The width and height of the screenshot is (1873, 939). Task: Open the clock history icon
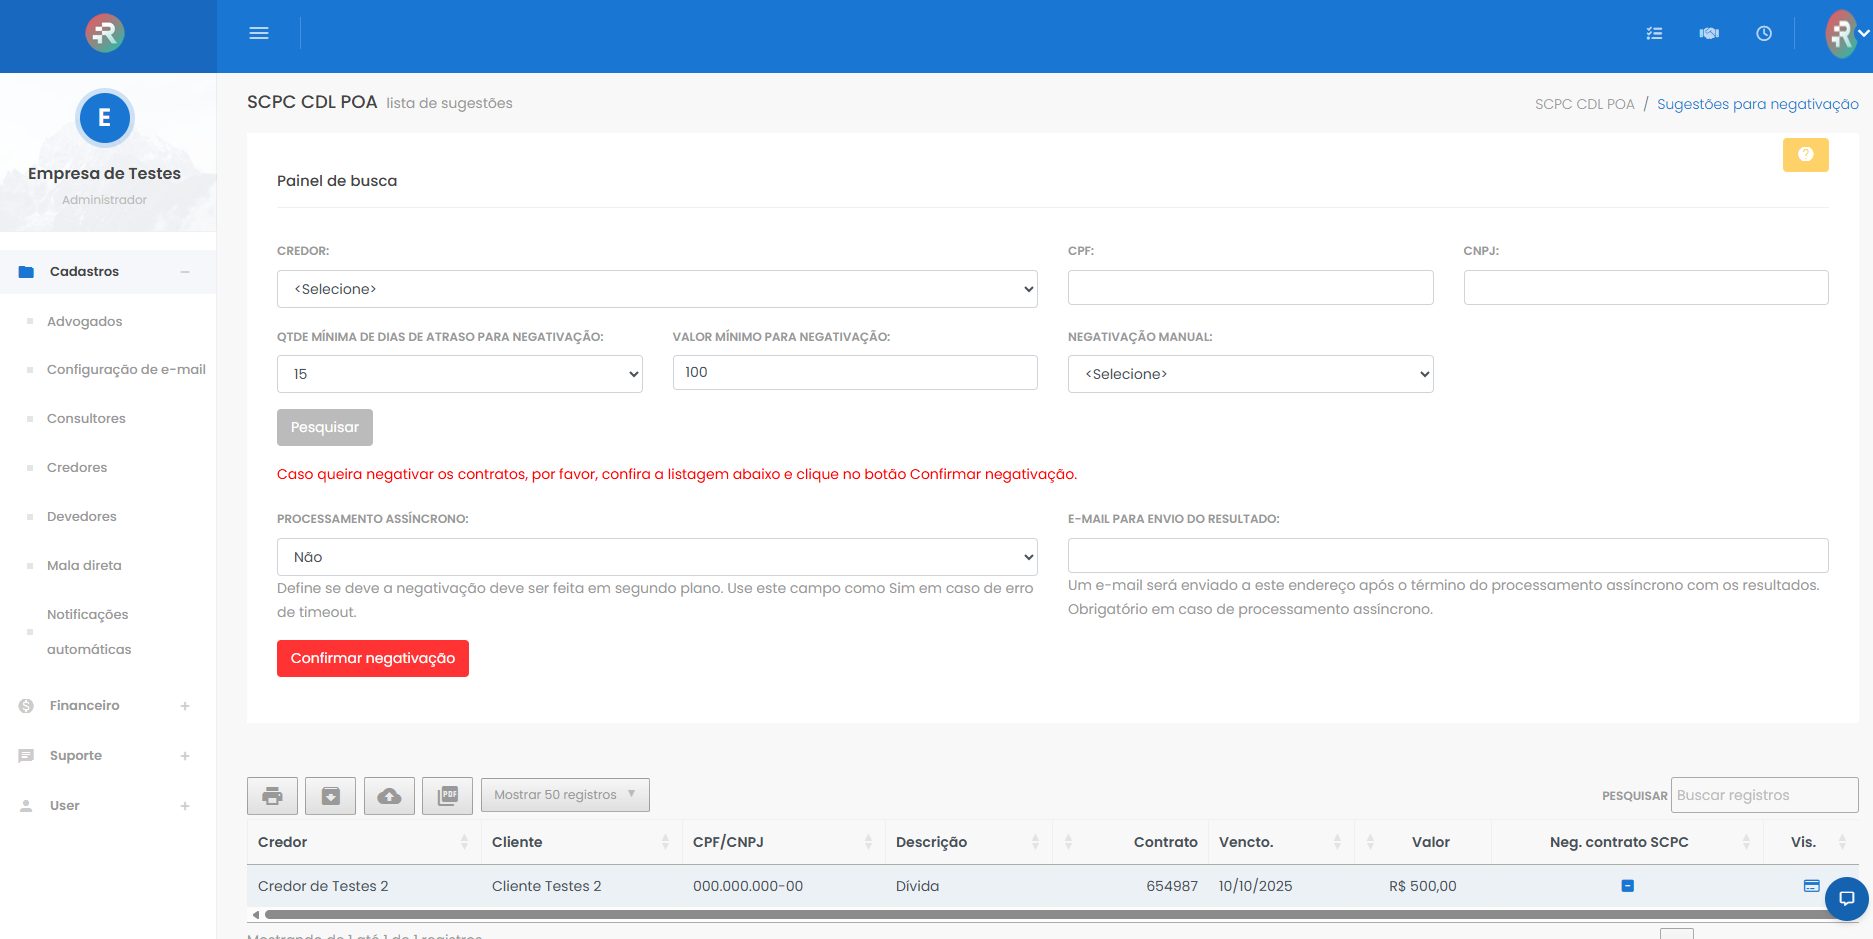pos(1764,33)
